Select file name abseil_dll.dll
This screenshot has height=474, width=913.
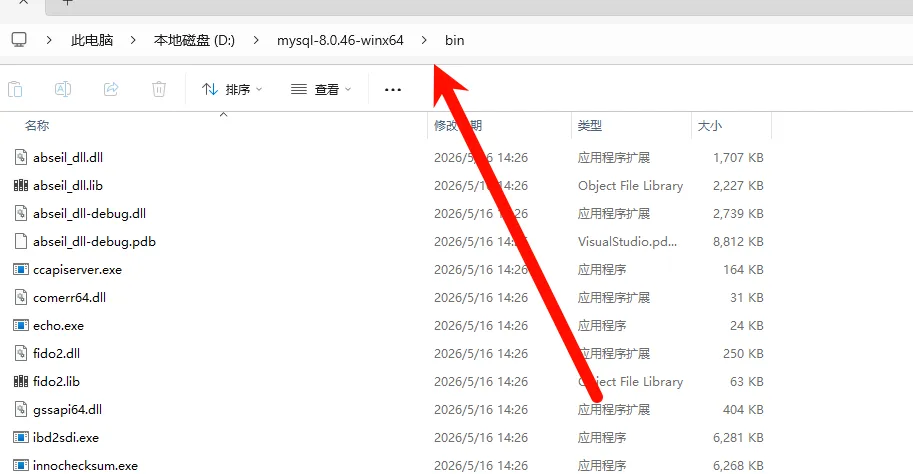(x=68, y=157)
